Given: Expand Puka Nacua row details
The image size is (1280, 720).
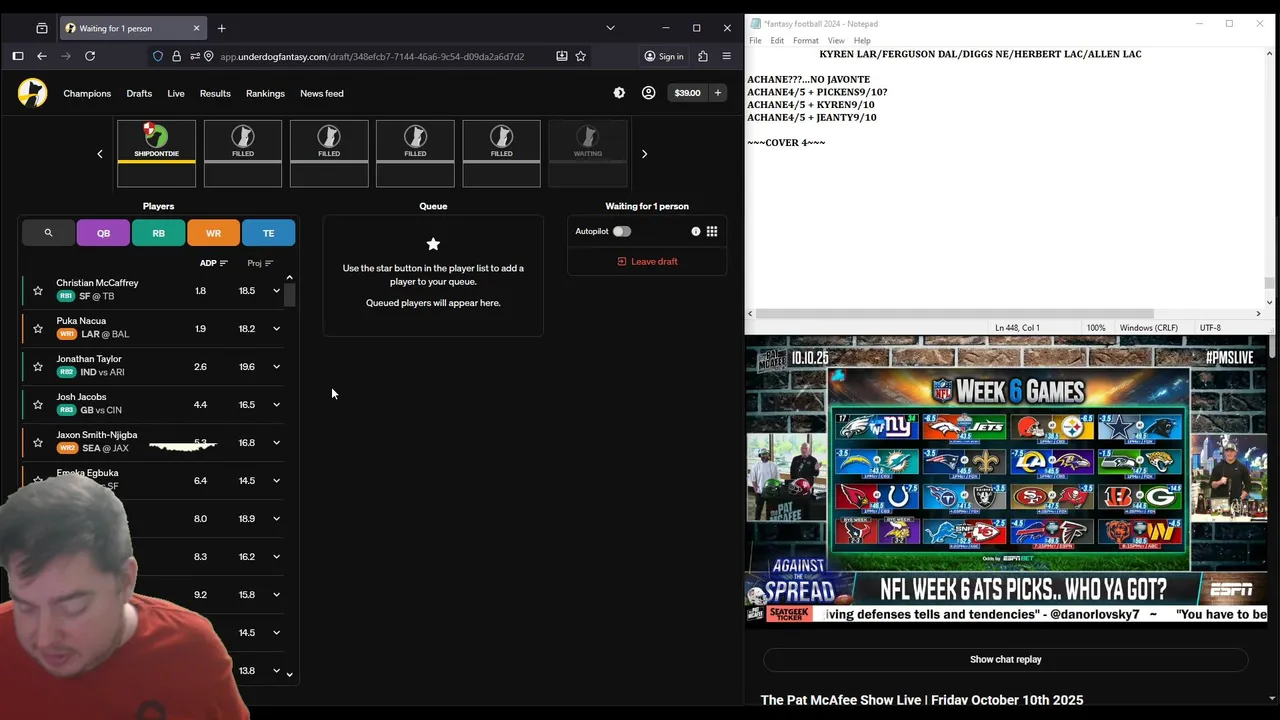Looking at the screenshot, I should pos(277,329).
